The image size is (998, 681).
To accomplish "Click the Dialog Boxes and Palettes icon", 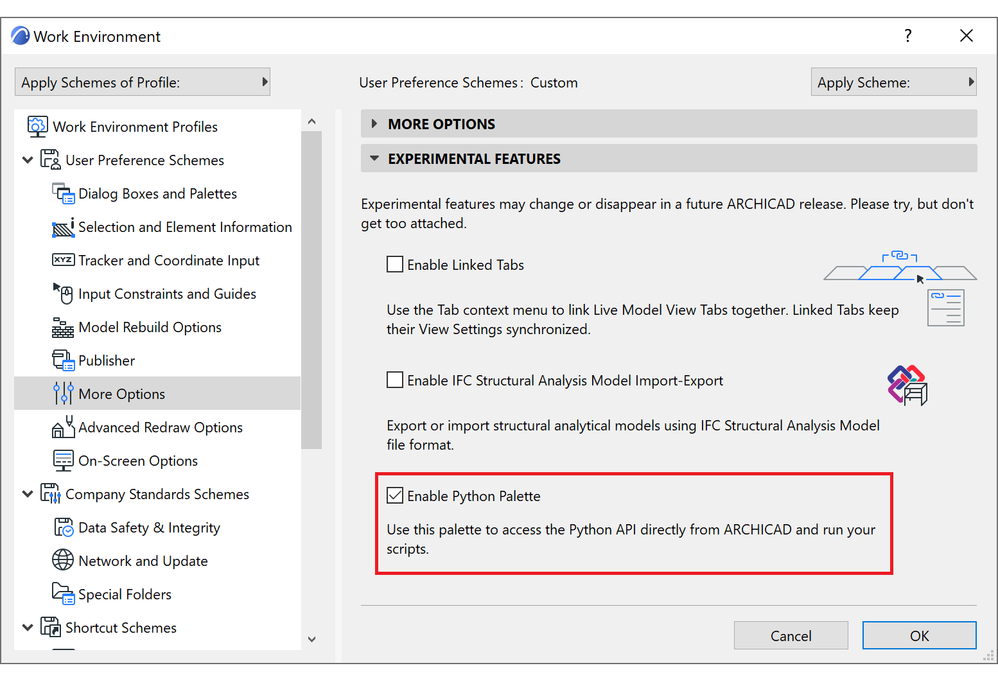I will coord(63,193).
